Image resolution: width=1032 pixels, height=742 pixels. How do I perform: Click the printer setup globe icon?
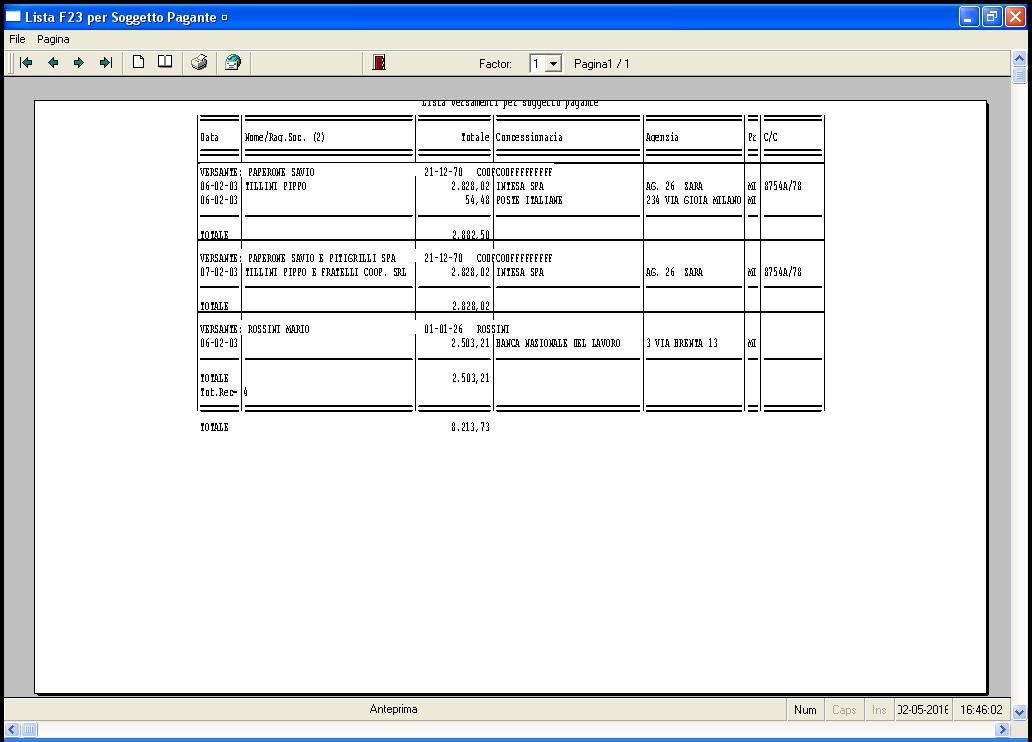tap(233, 63)
